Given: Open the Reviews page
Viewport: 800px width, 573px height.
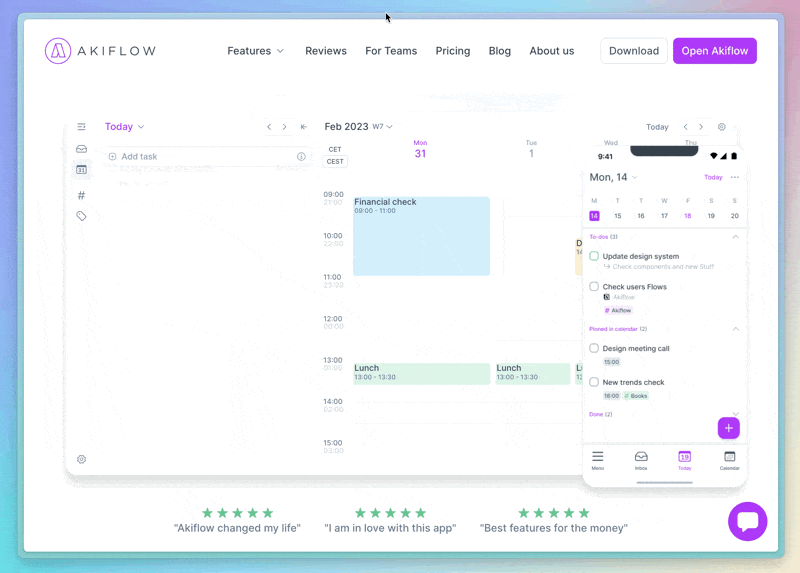Looking at the screenshot, I should [326, 51].
